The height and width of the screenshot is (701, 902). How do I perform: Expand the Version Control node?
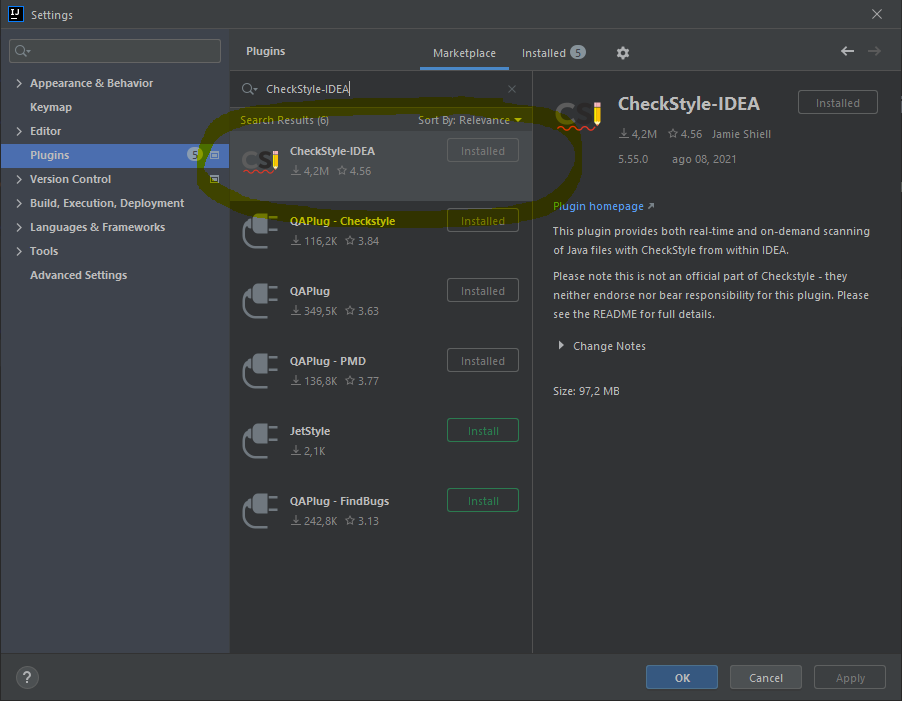click(19, 179)
